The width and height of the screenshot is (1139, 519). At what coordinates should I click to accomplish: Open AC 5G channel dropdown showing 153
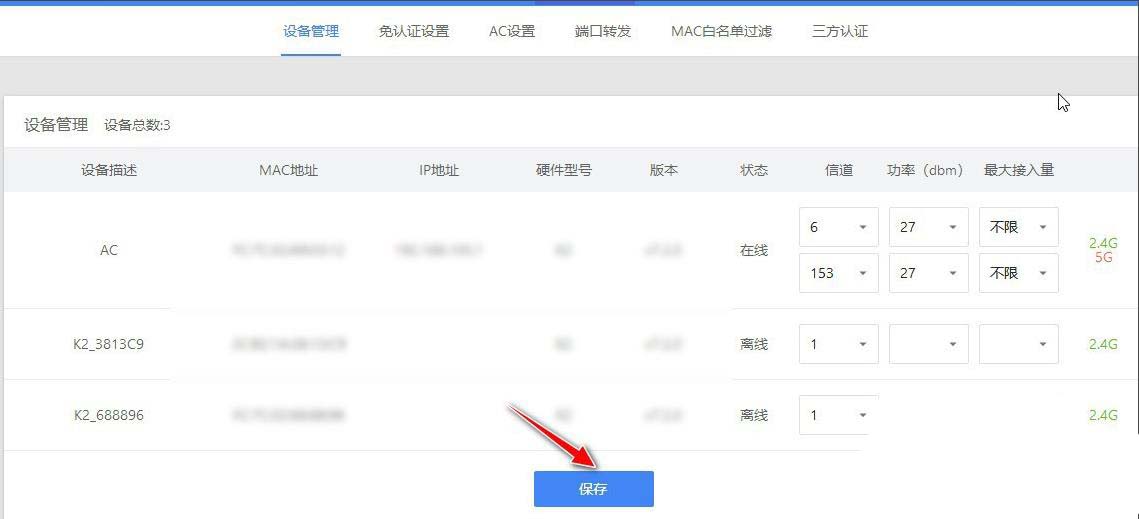(x=838, y=273)
